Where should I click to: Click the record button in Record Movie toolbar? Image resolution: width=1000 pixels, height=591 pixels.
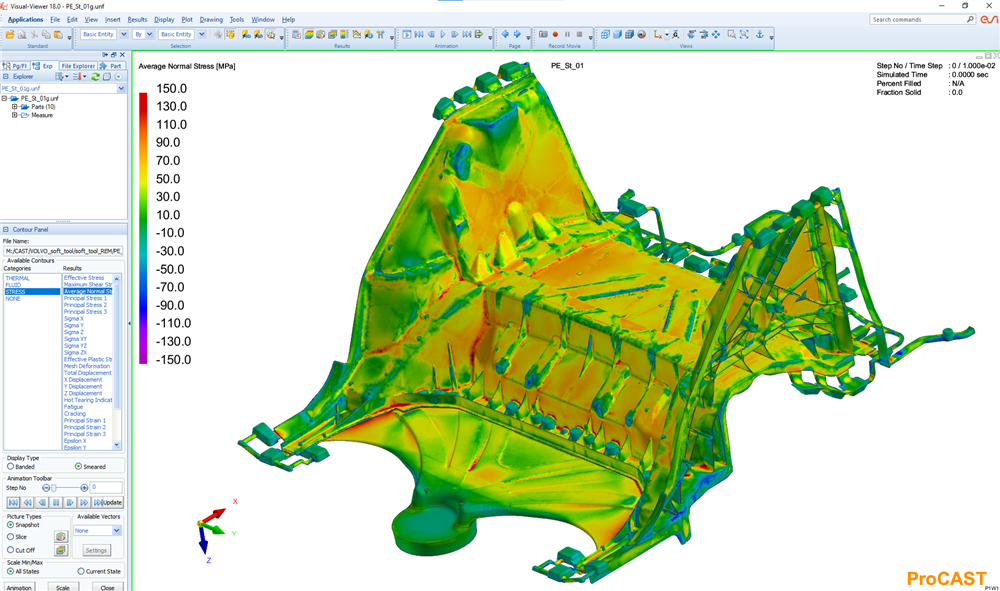[555, 34]
